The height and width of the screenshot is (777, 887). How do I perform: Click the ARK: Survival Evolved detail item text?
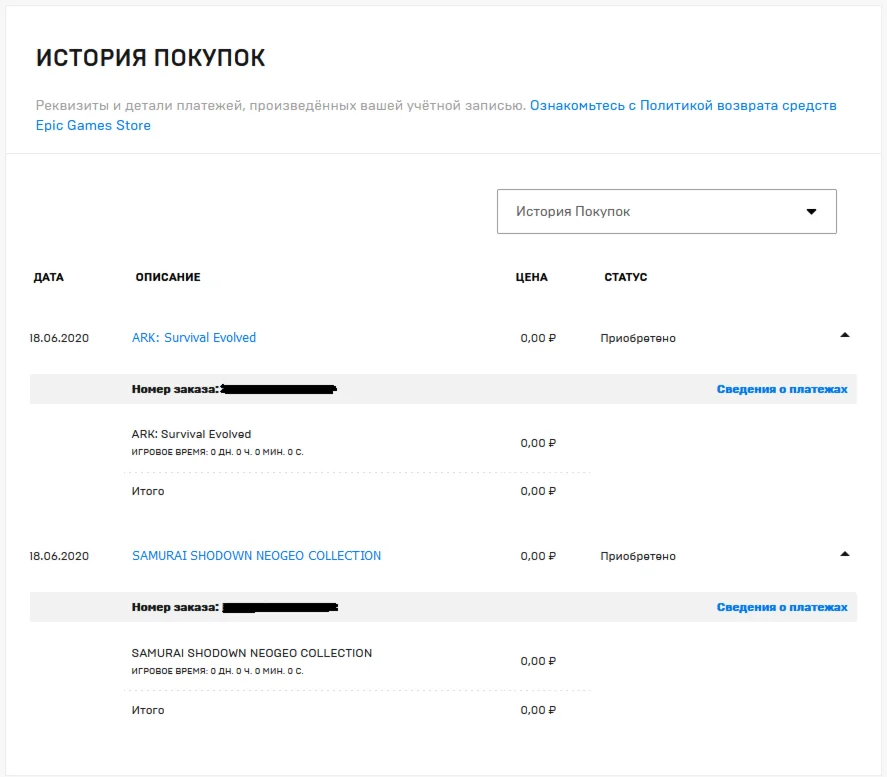pyautogui.click(x=191, y=434)
